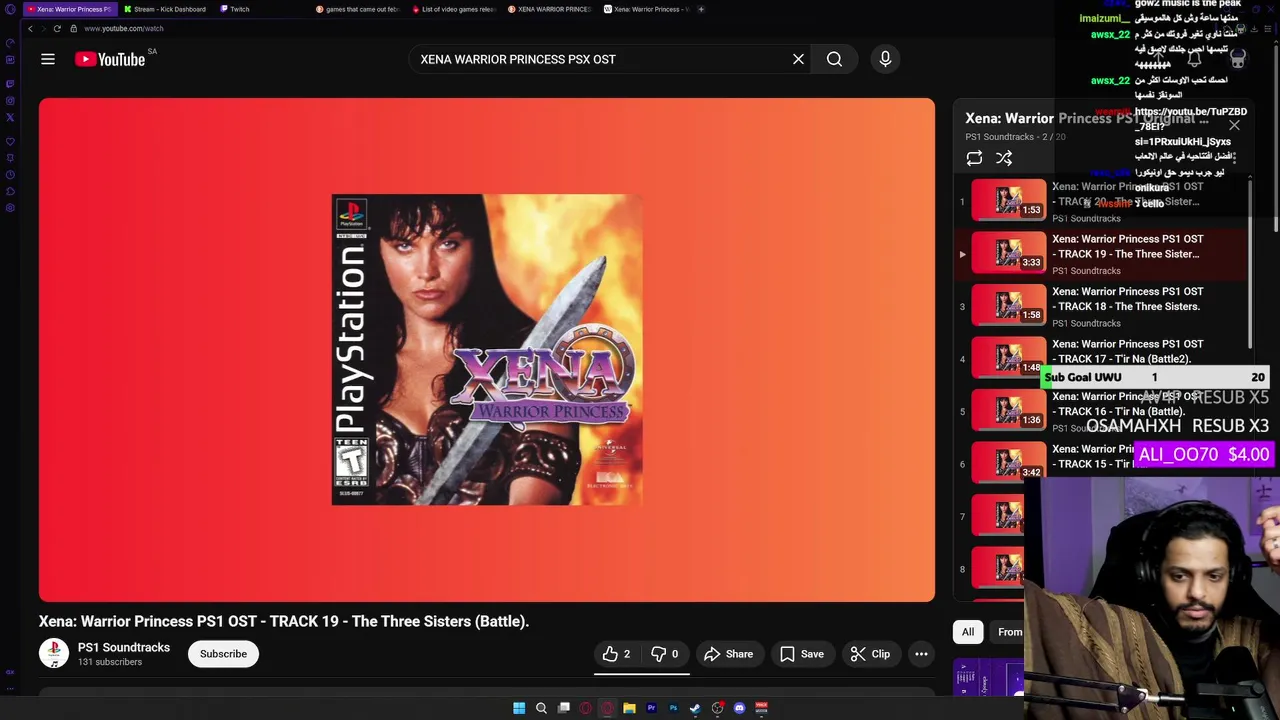
Task: Toggle playlist loop
Action: (974, 158)
